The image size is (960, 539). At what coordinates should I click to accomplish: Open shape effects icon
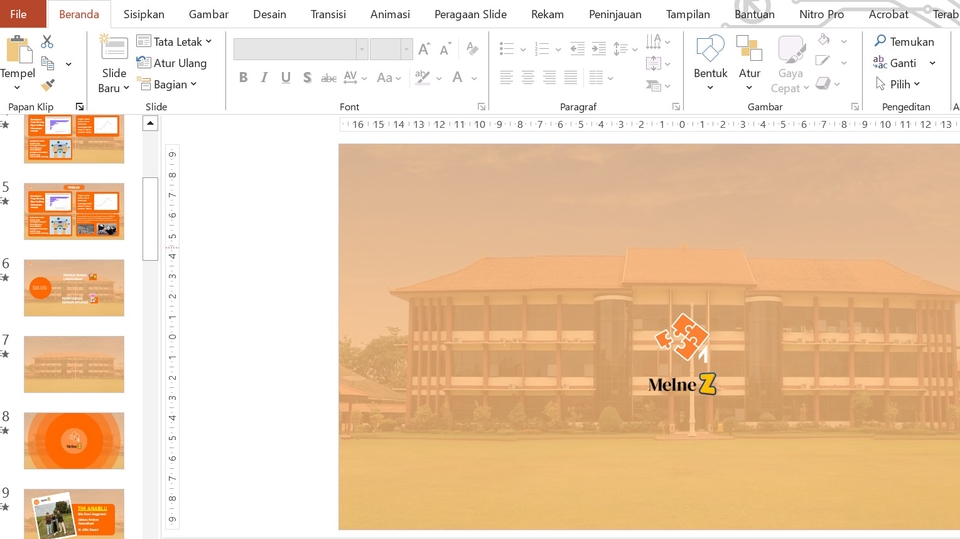[x=823, y=83]
